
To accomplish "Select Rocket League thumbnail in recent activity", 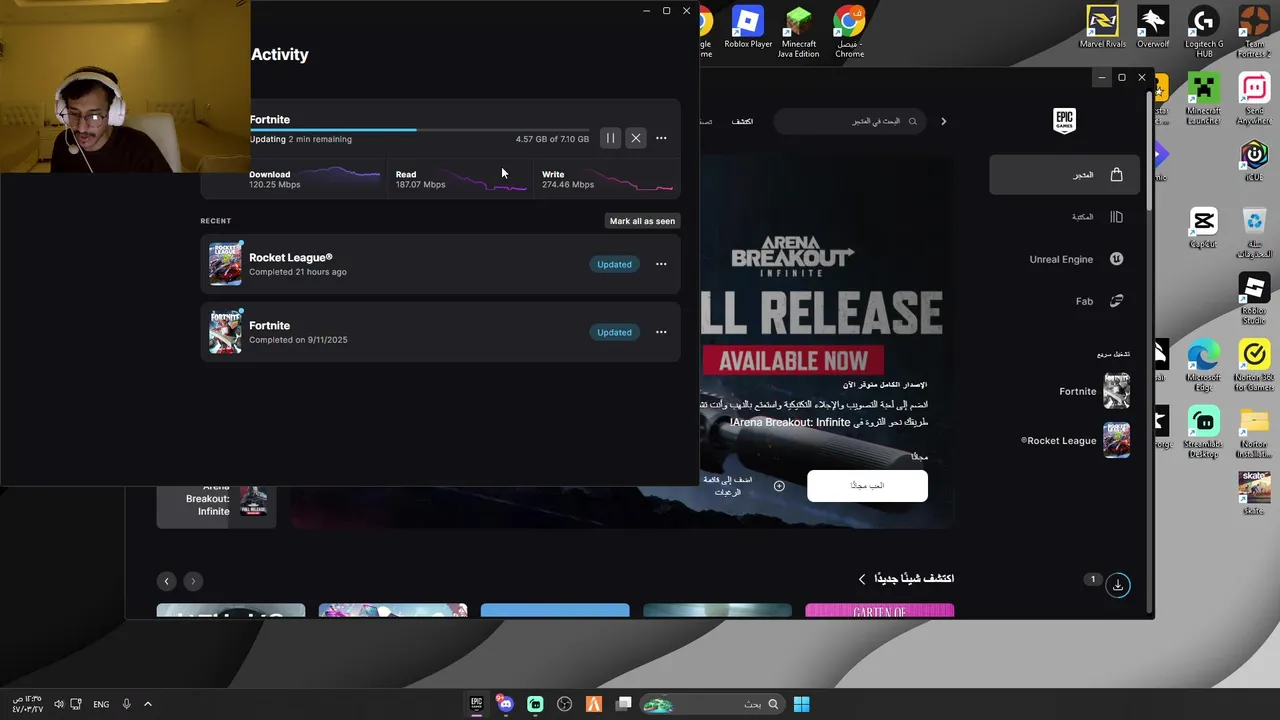I will (225, 264).
